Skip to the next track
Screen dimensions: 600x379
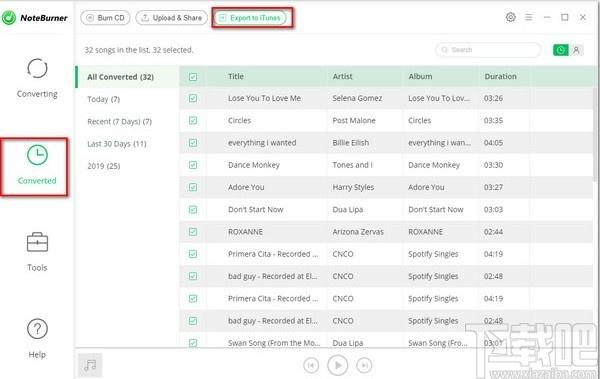point(364,365)
